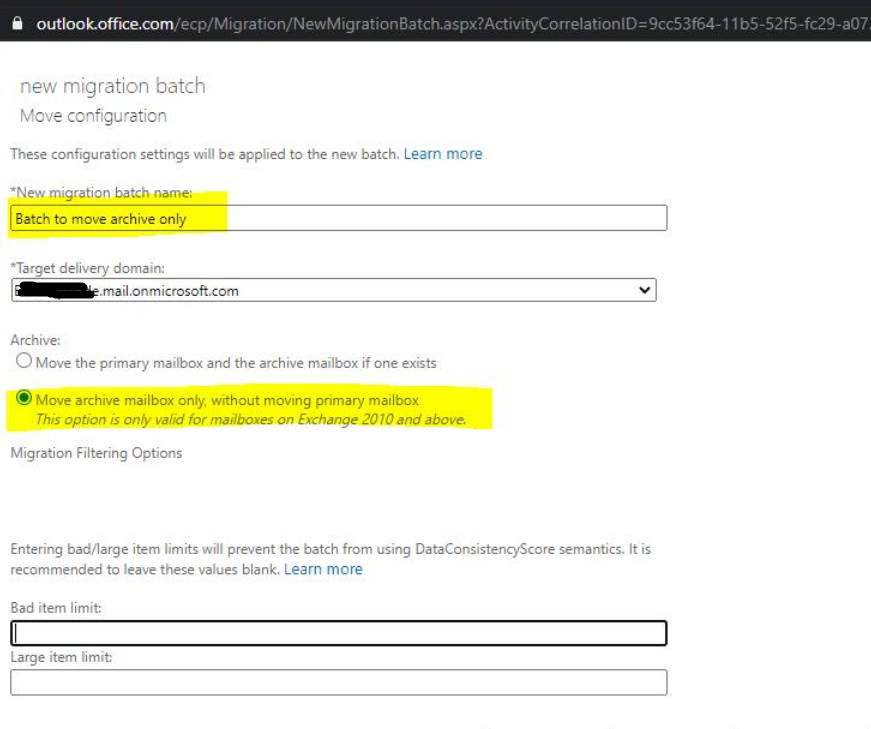Click the 'Archive:' label
Screen dimensions: 871x729
point(36,340)
